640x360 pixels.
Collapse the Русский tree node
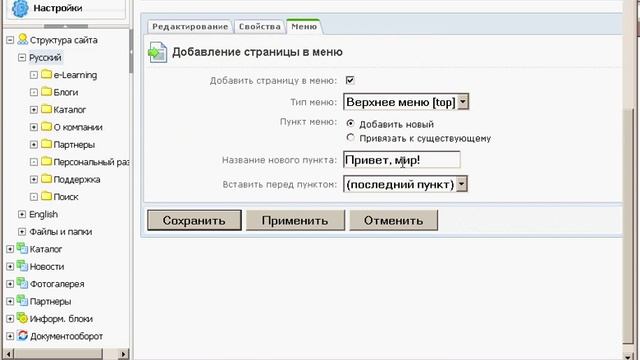coord(22,58)
